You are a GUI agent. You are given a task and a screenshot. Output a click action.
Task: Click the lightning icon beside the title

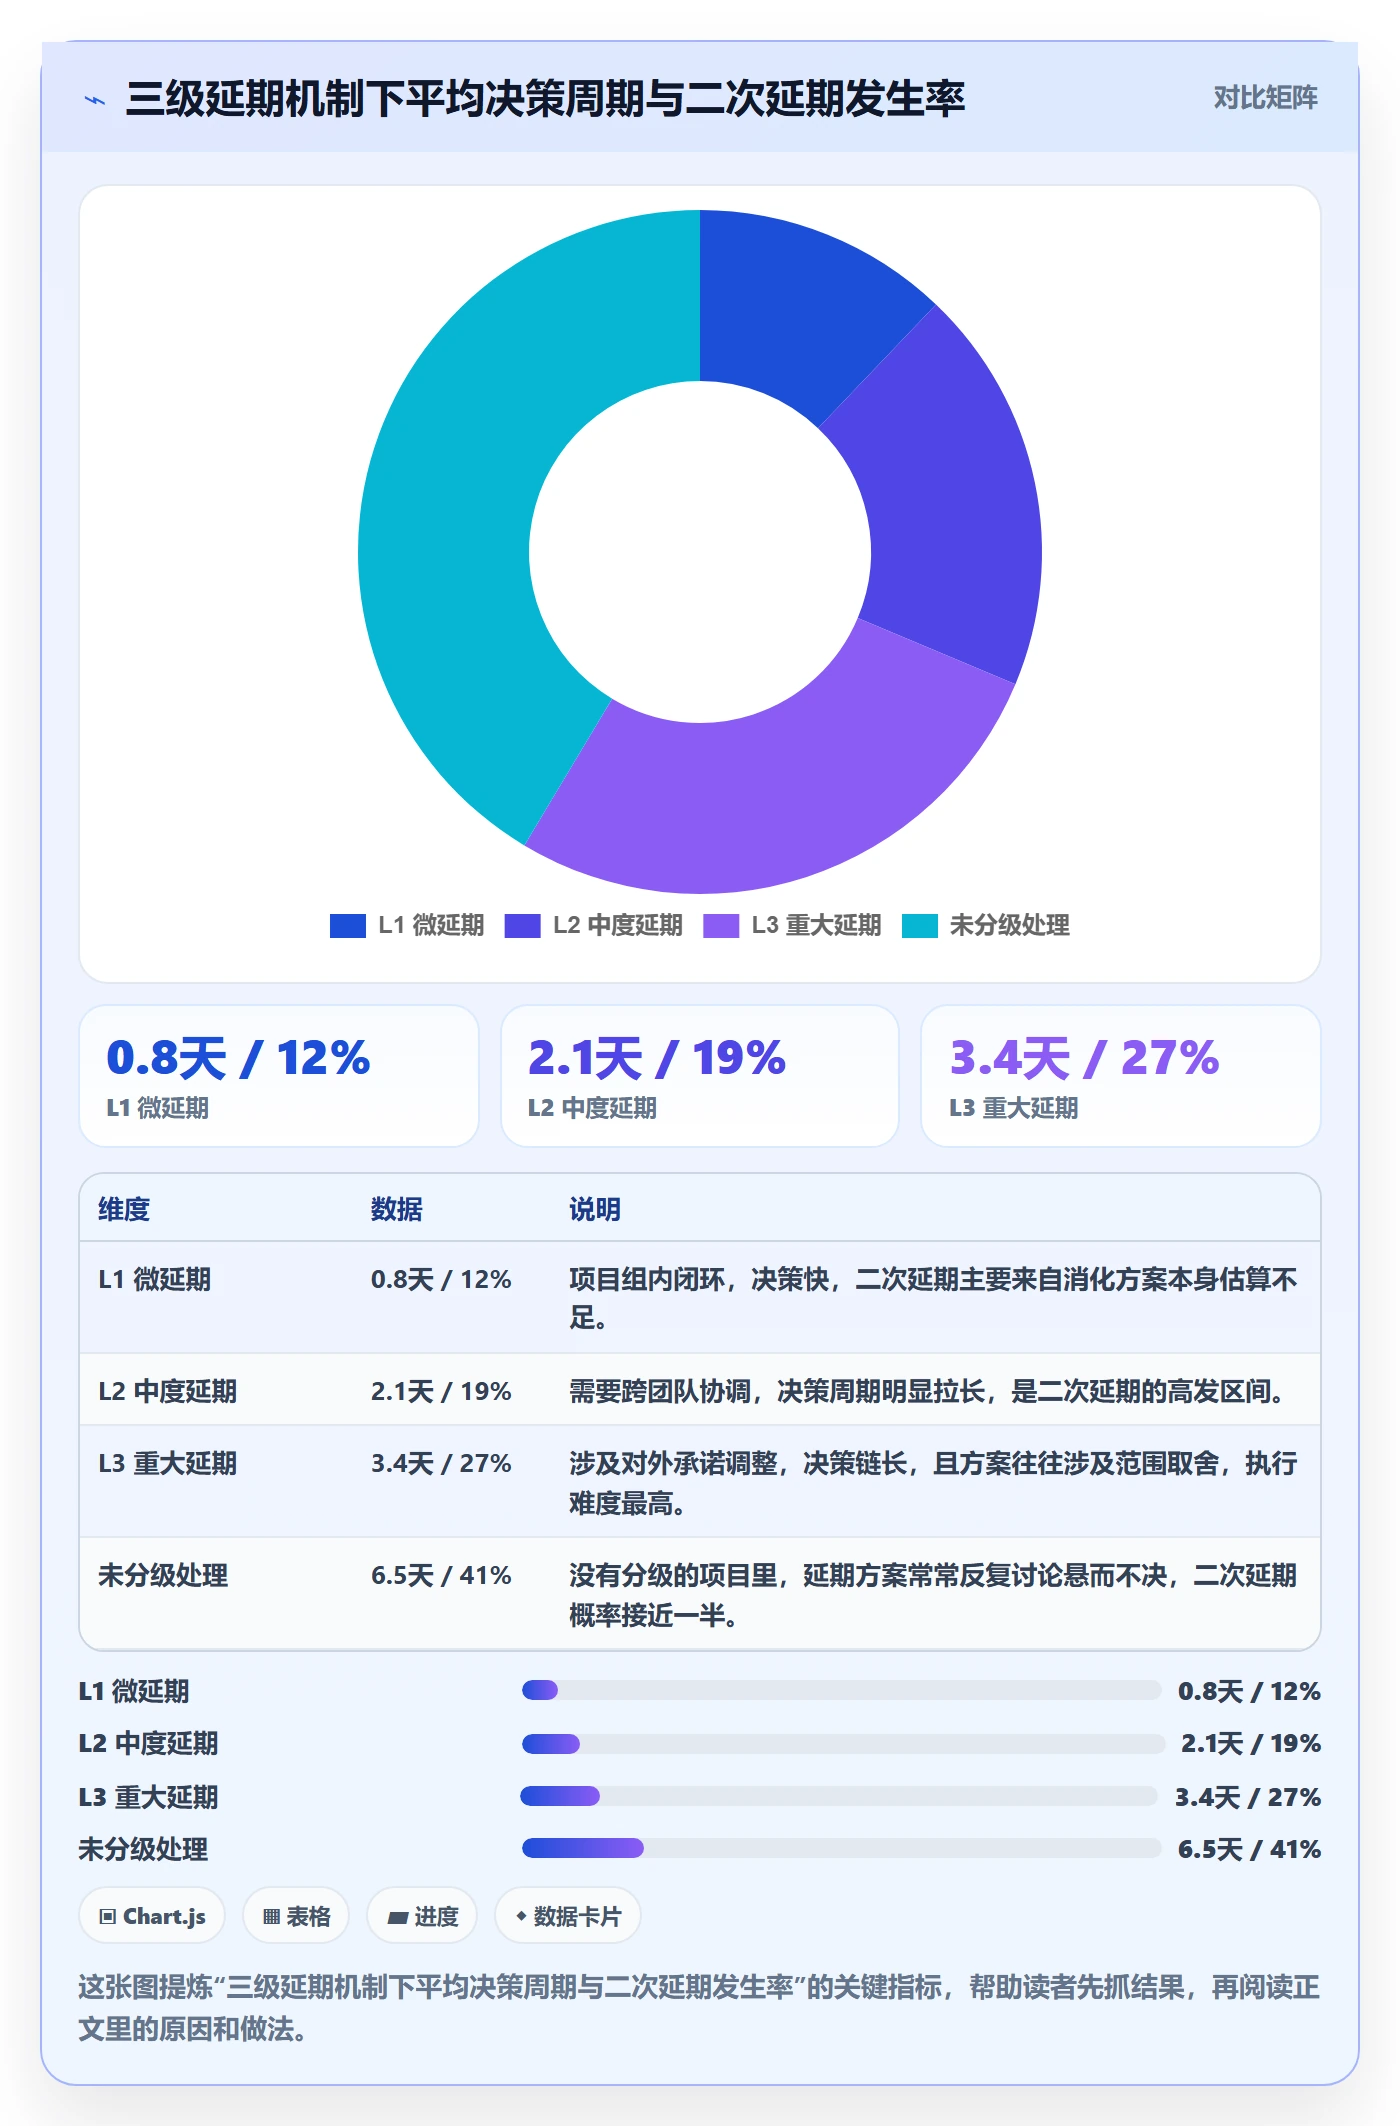[95, 99]
